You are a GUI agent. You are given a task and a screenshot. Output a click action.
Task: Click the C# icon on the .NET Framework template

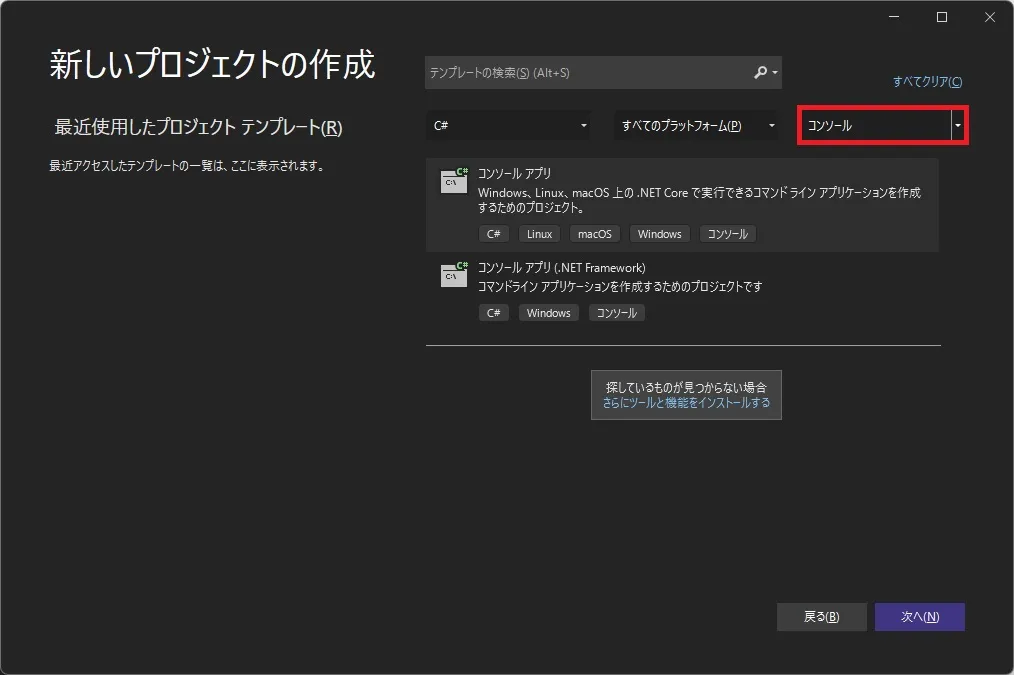click(x=493, y=312)
